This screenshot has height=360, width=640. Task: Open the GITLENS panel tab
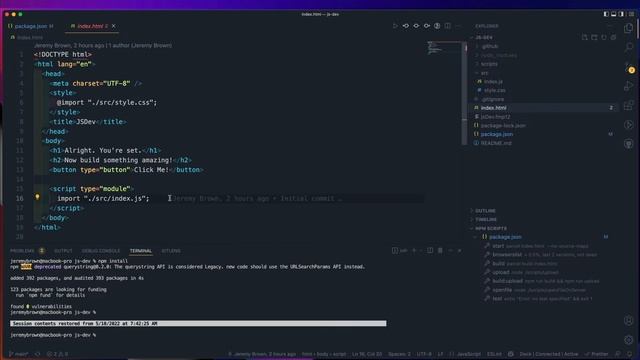[x=171, y=251]
